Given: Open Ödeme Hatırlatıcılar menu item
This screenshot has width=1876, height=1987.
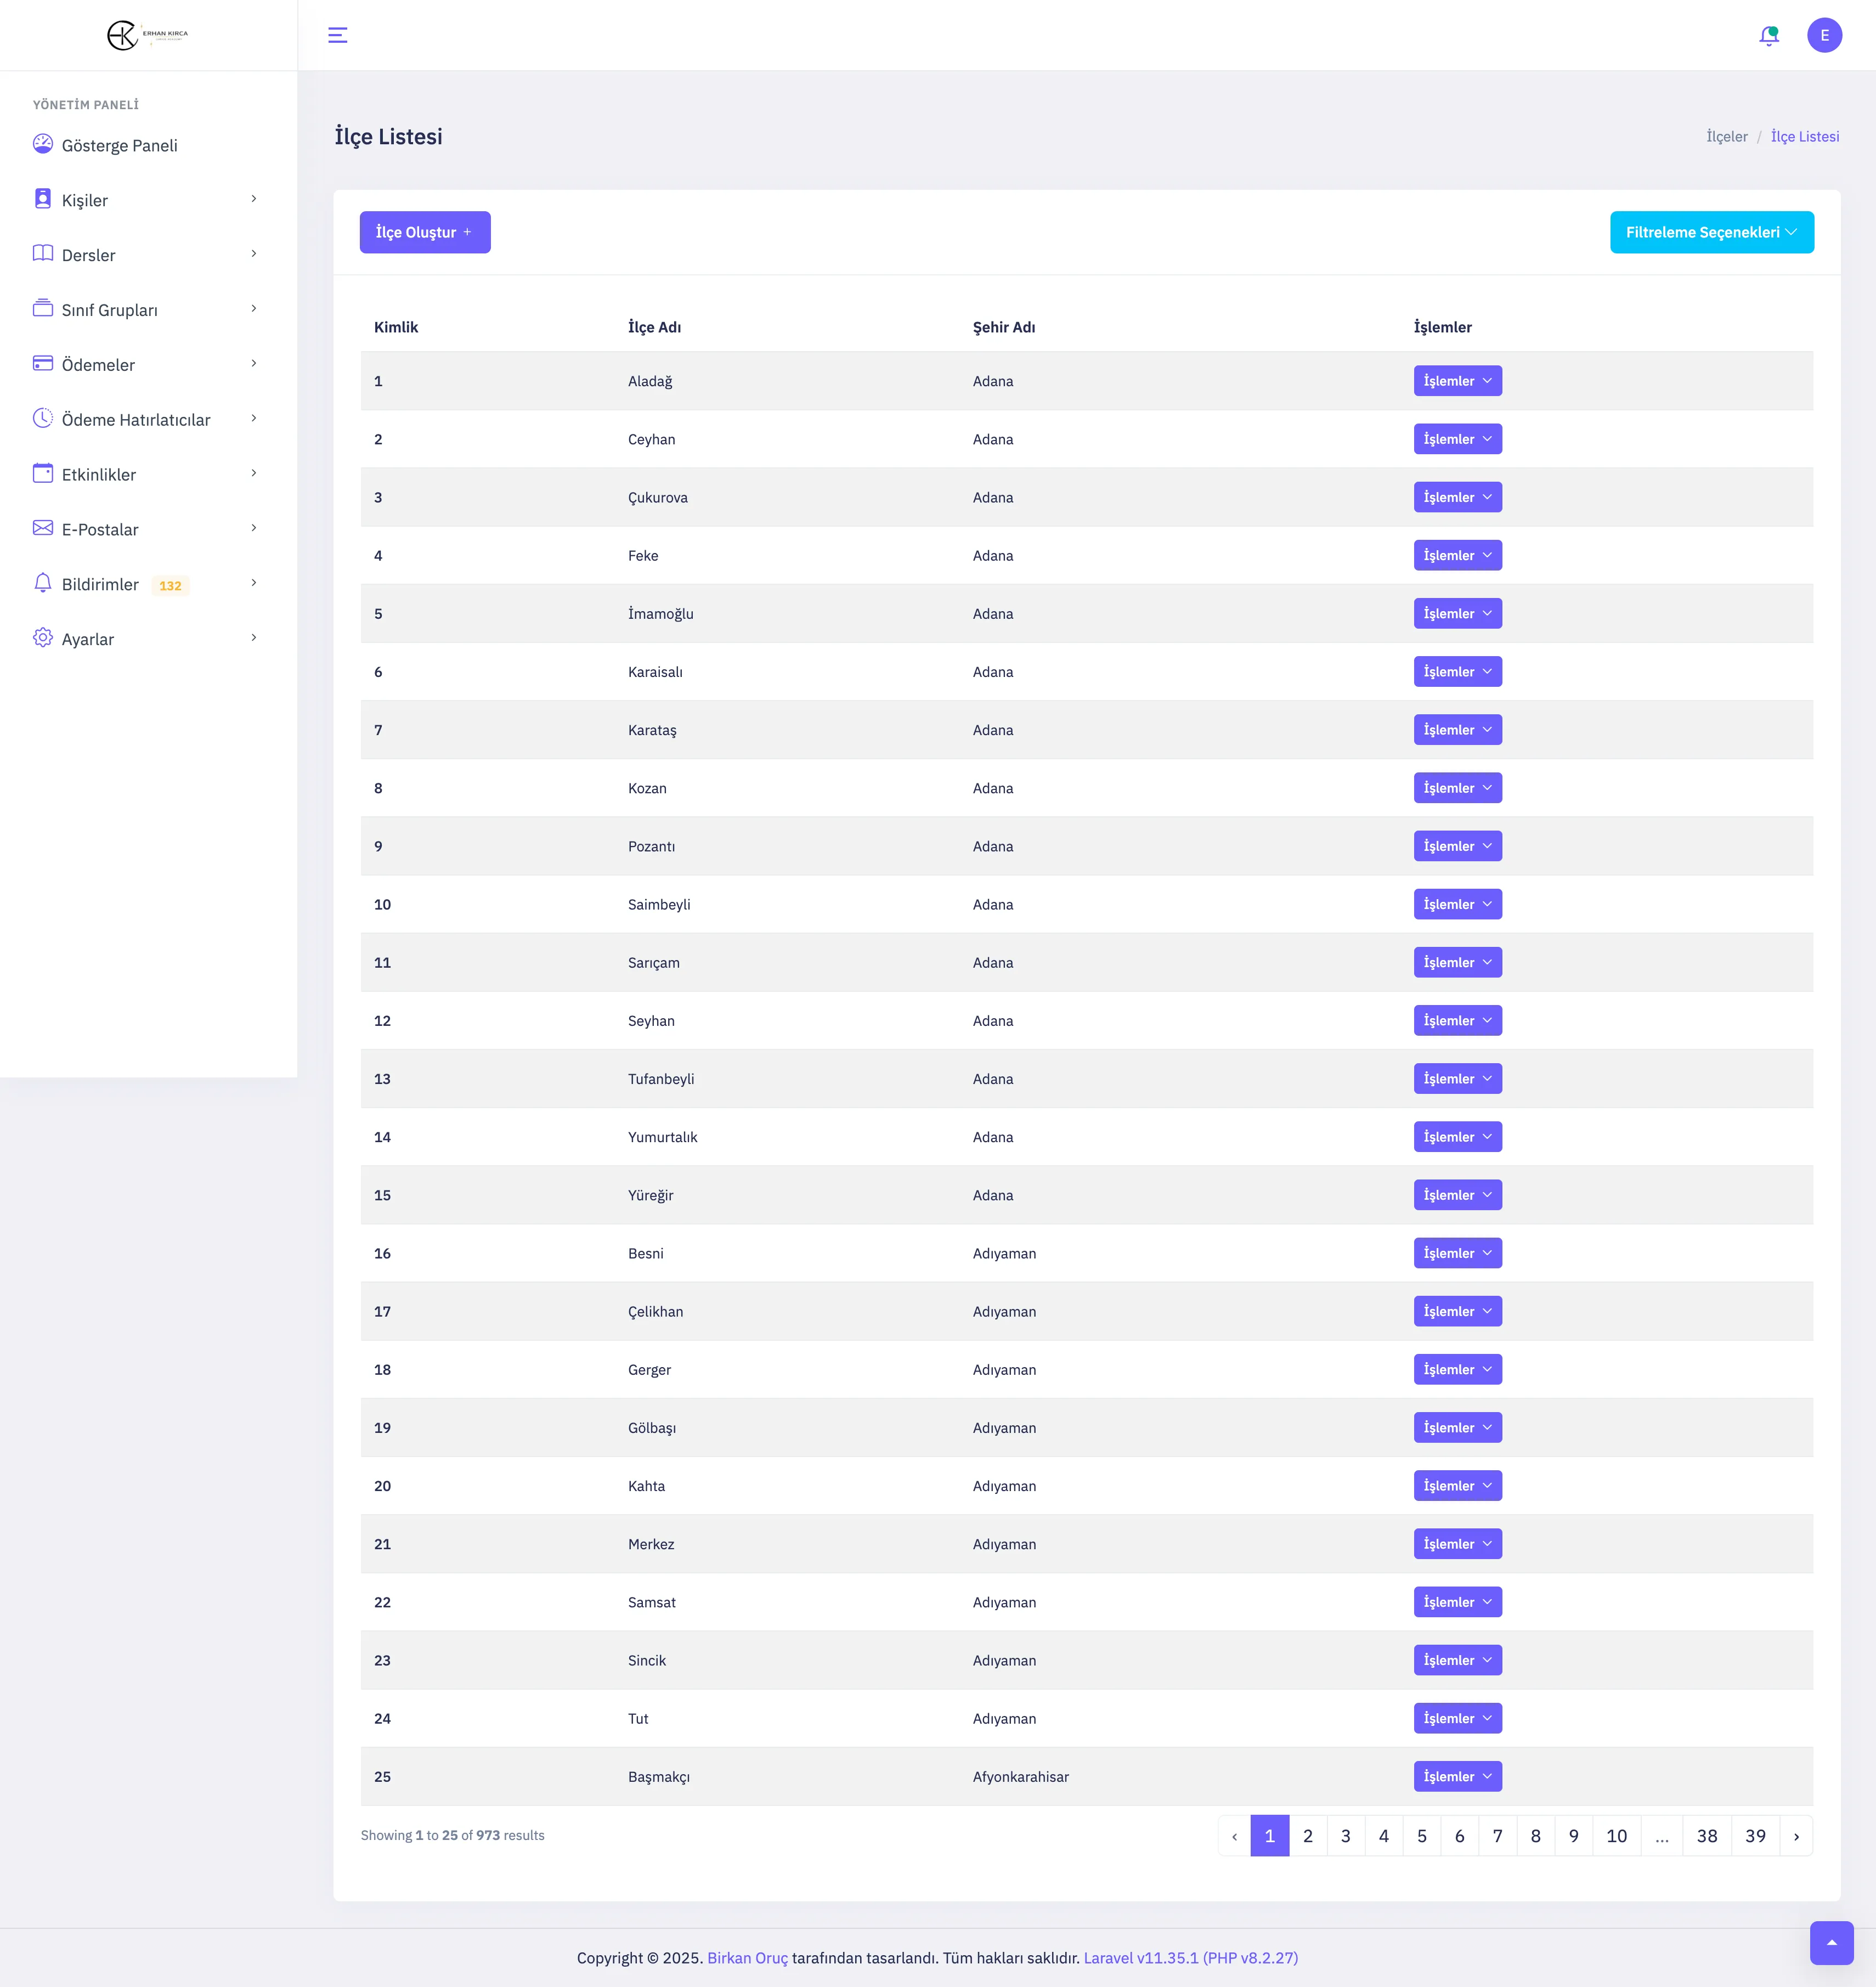Looking at the screenshot, I should coord(136,420).
